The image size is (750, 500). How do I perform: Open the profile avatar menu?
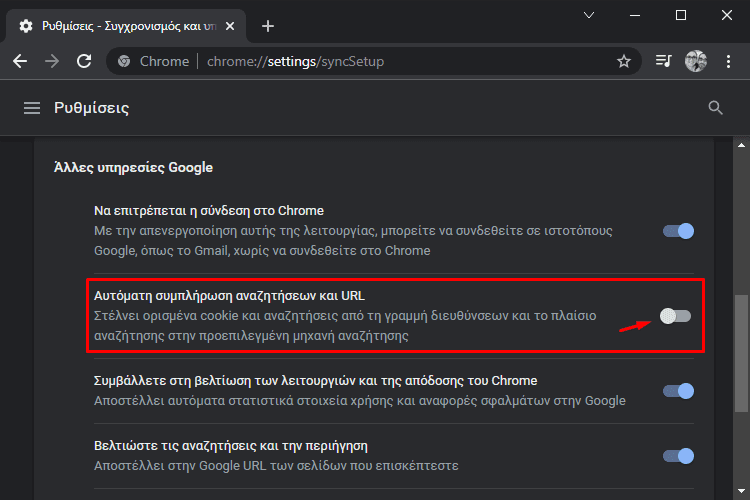[x=696, y=61]
